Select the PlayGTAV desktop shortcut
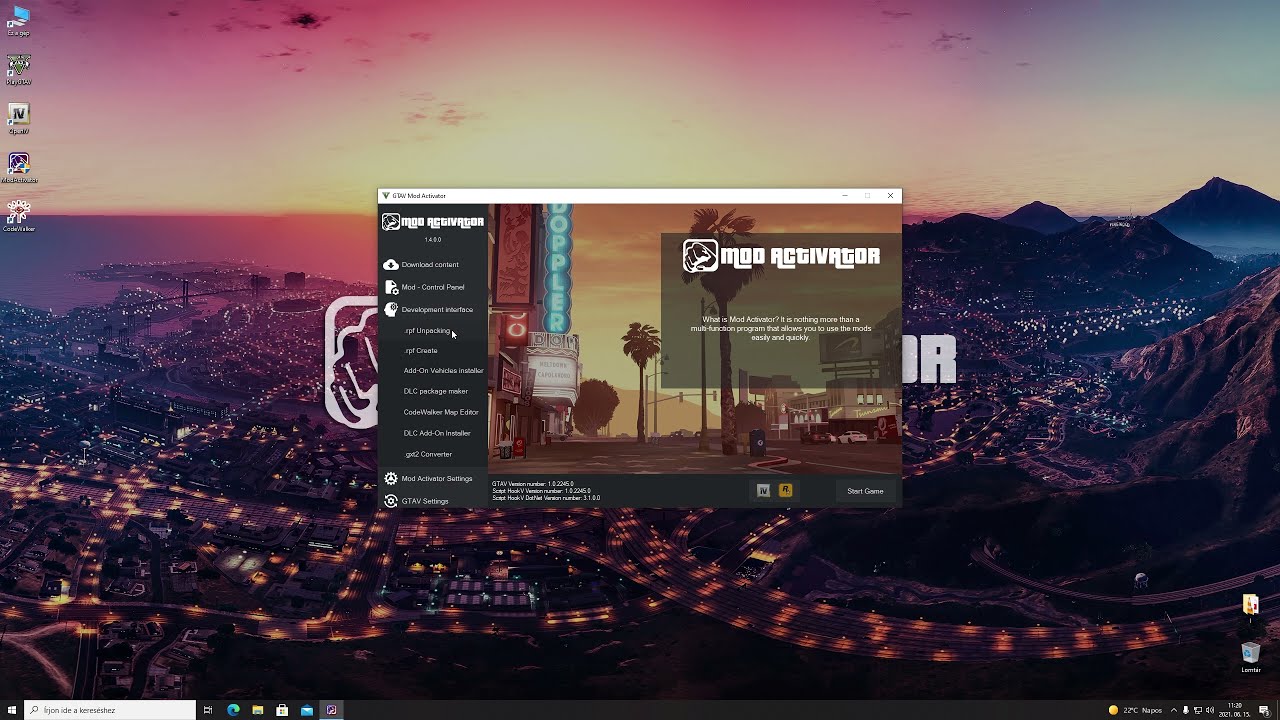The image size is (1280, 720). 18,70
